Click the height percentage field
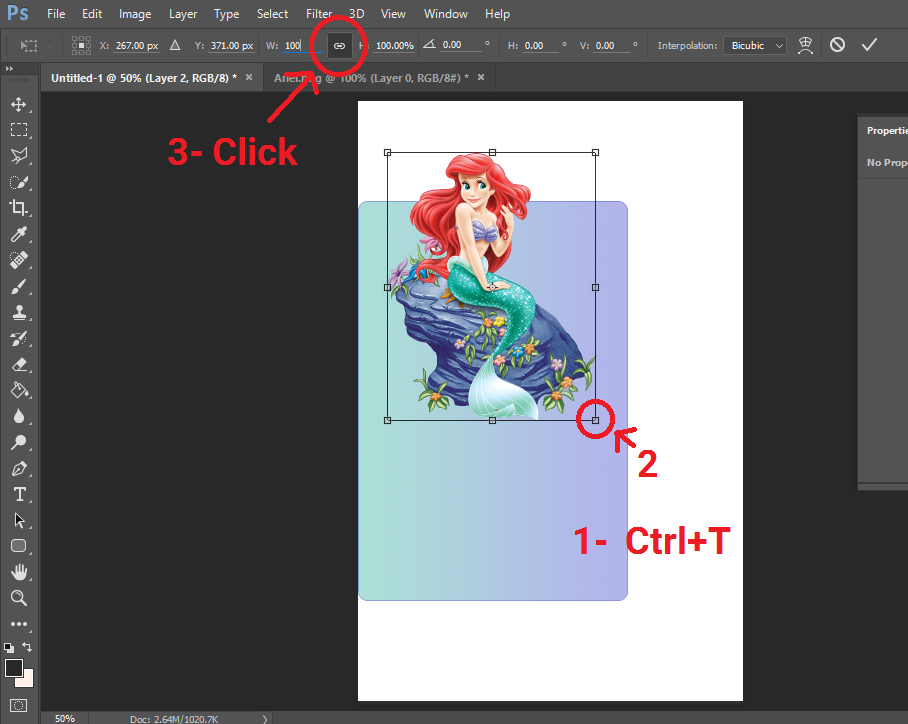The height and width of the screenshot is (724, 908). 394,45
